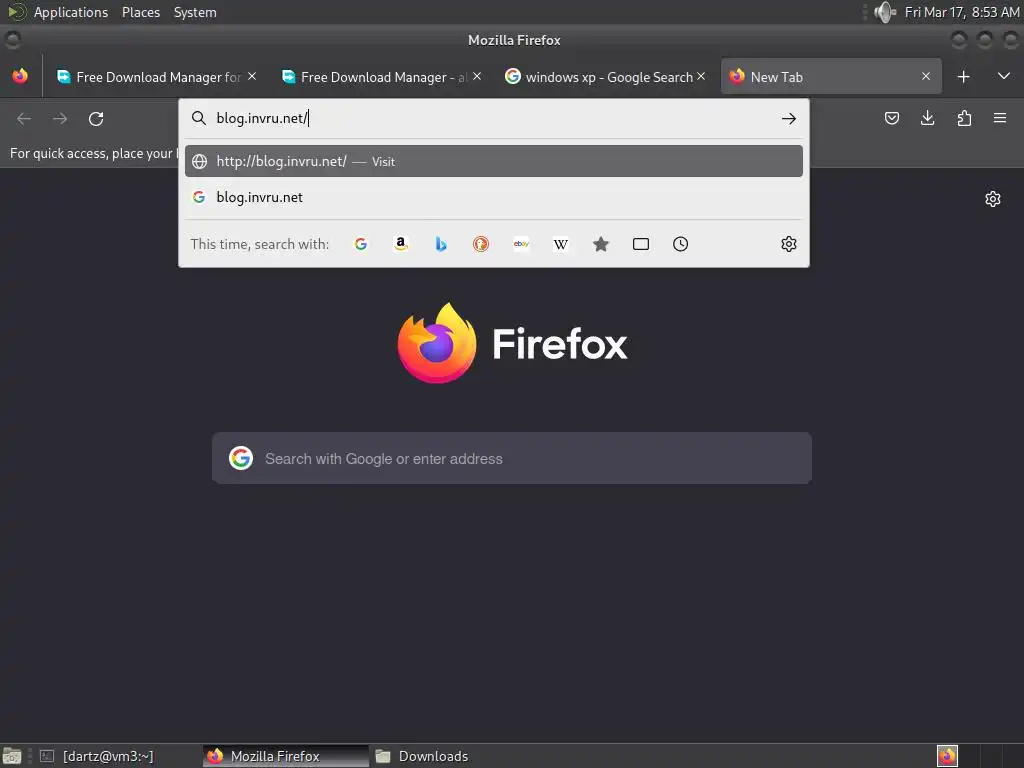Search this time with Bing
The width and height of the screenshot is (1024, 768).
pyautogui.click(x=441, y=244)
